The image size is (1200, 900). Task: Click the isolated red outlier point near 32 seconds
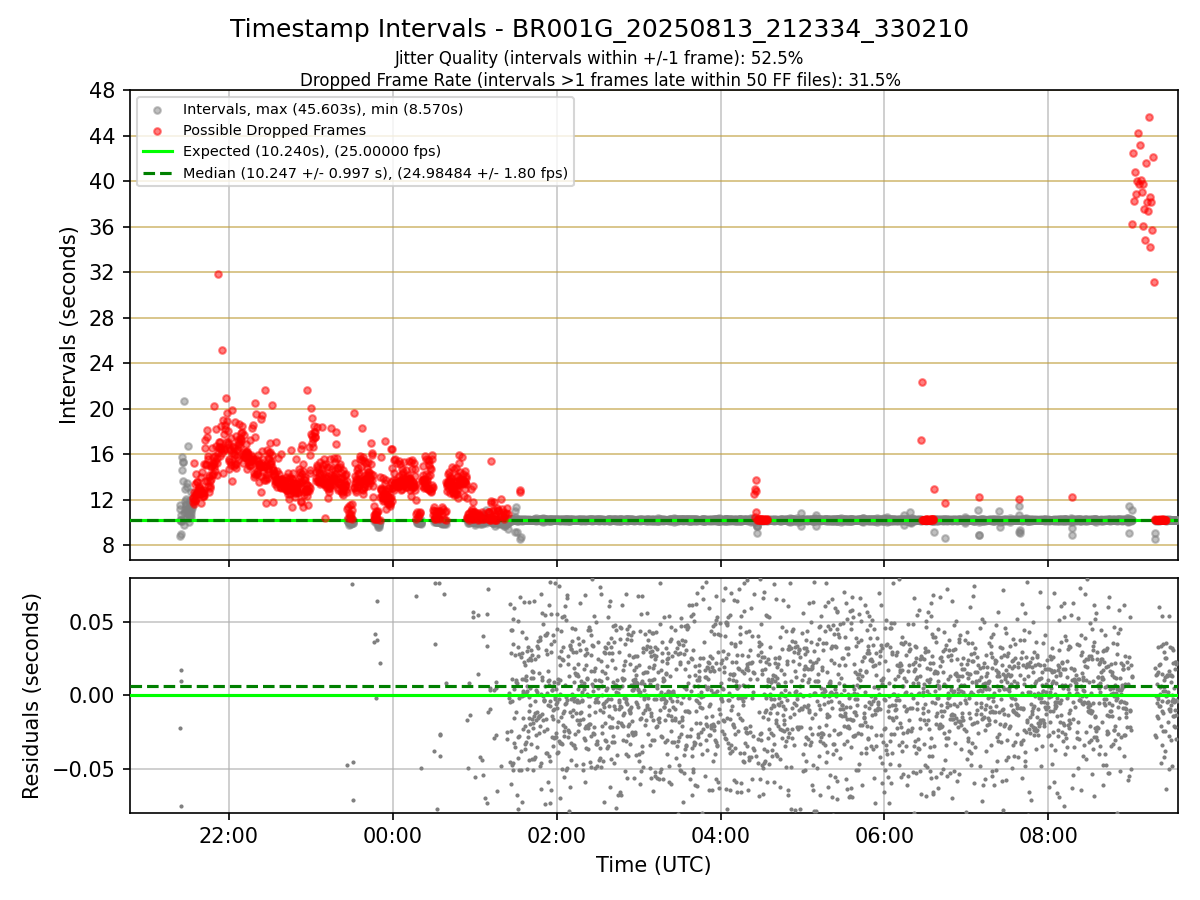pos(218,274)
